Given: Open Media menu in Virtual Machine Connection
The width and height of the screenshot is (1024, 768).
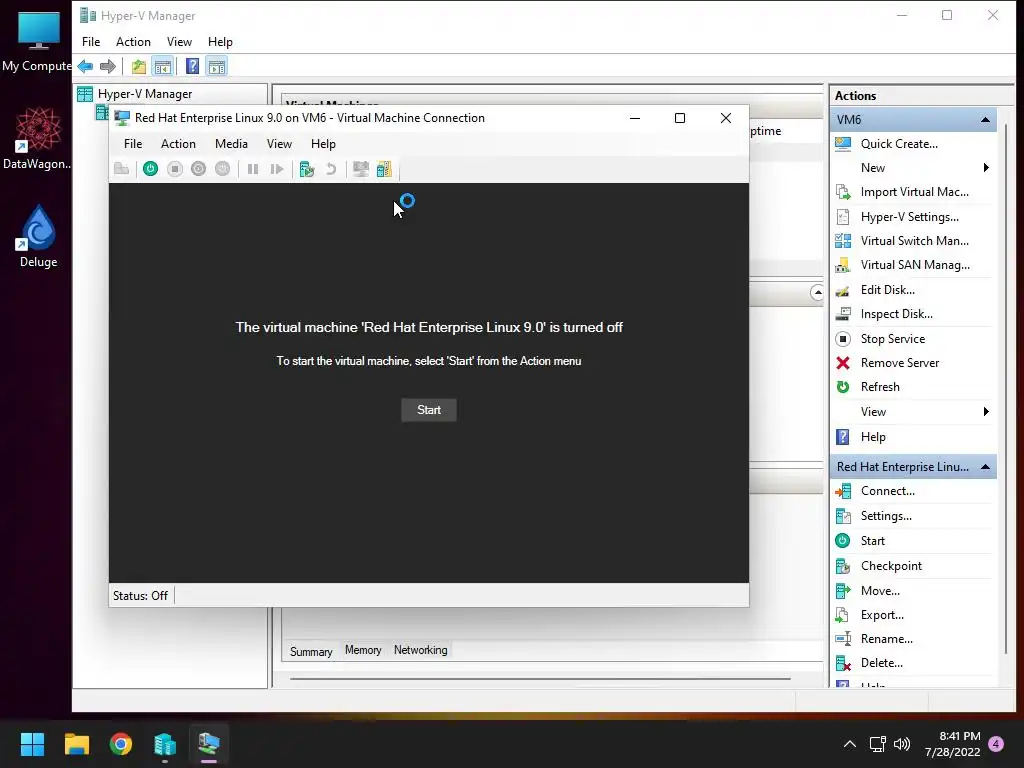Looking at the screenshot, I should click(x=231, y=144).
